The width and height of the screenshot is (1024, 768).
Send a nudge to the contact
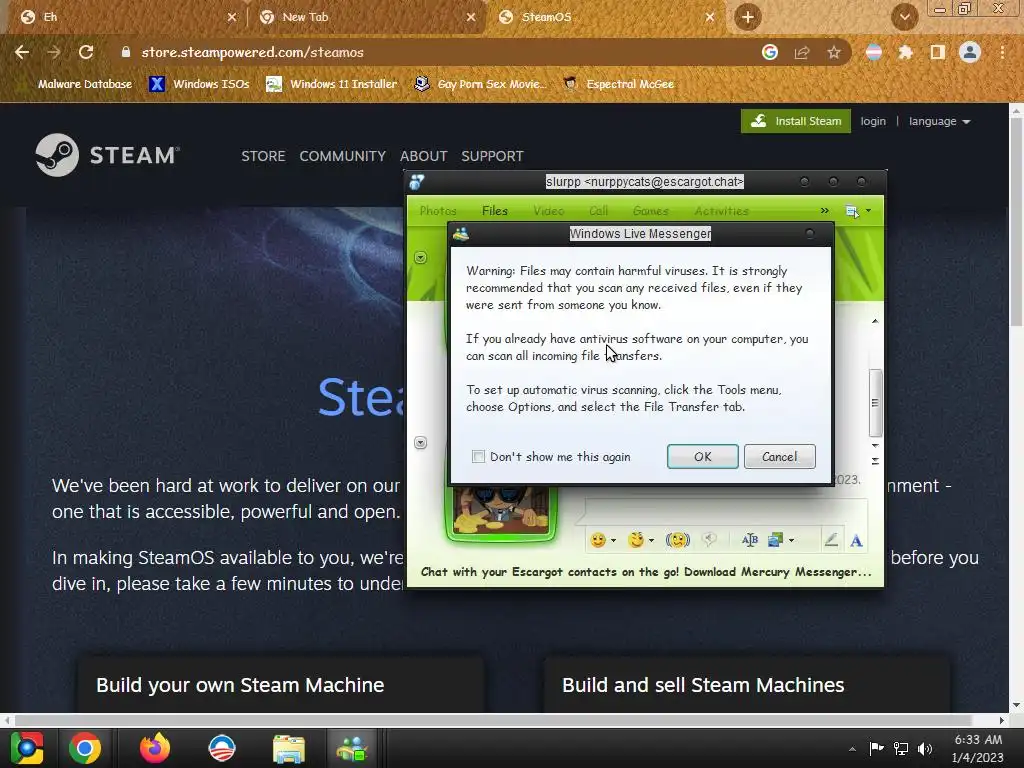point(678,539)
